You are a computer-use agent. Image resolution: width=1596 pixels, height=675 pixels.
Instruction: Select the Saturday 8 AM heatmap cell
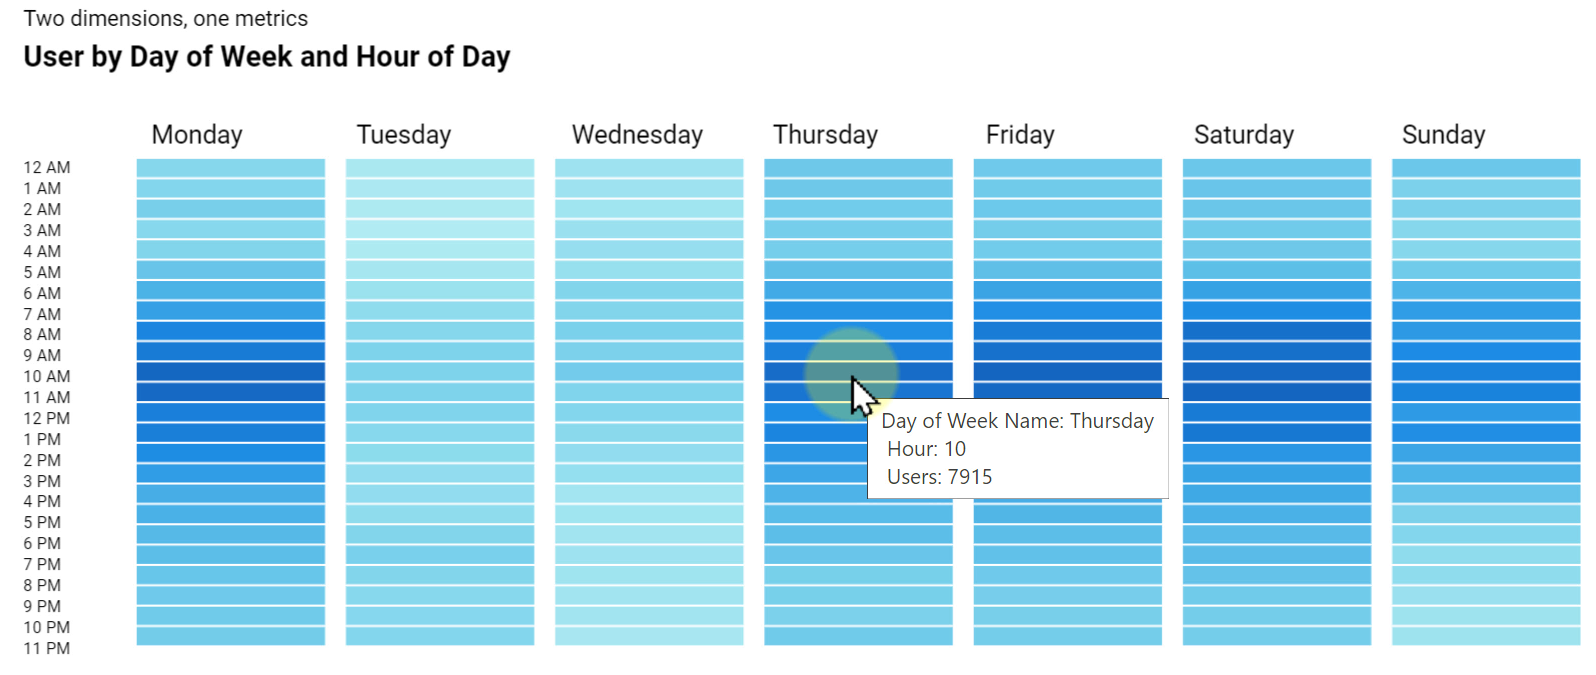click(1277, 331)
